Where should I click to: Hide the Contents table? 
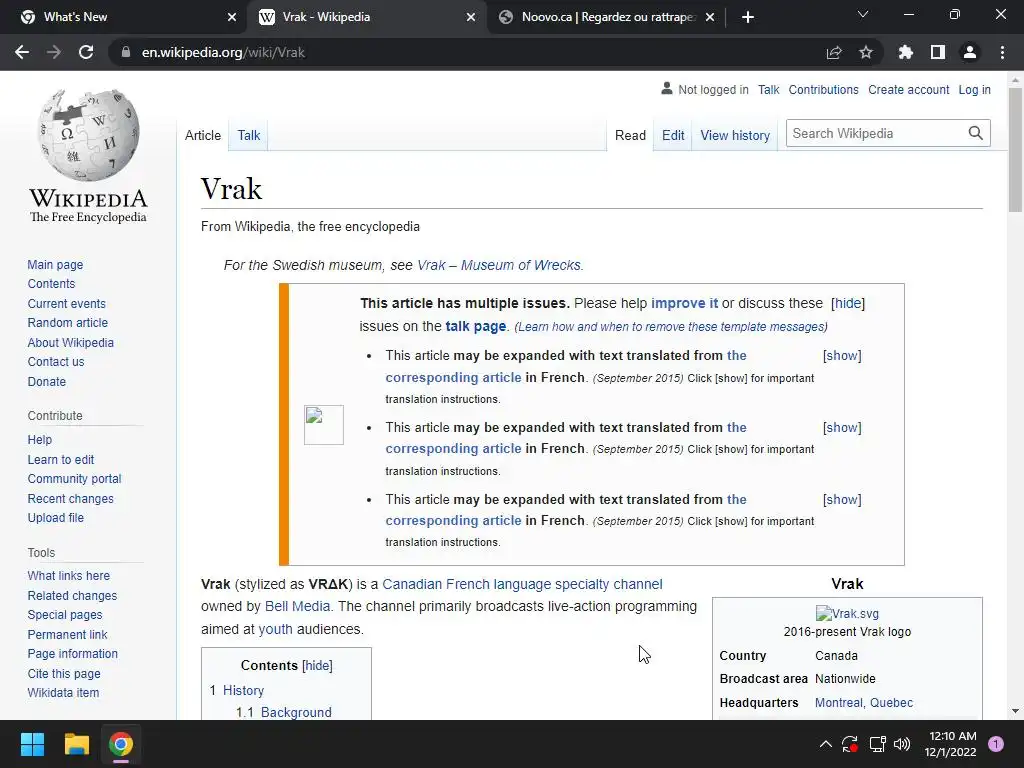tap(317, 665)
